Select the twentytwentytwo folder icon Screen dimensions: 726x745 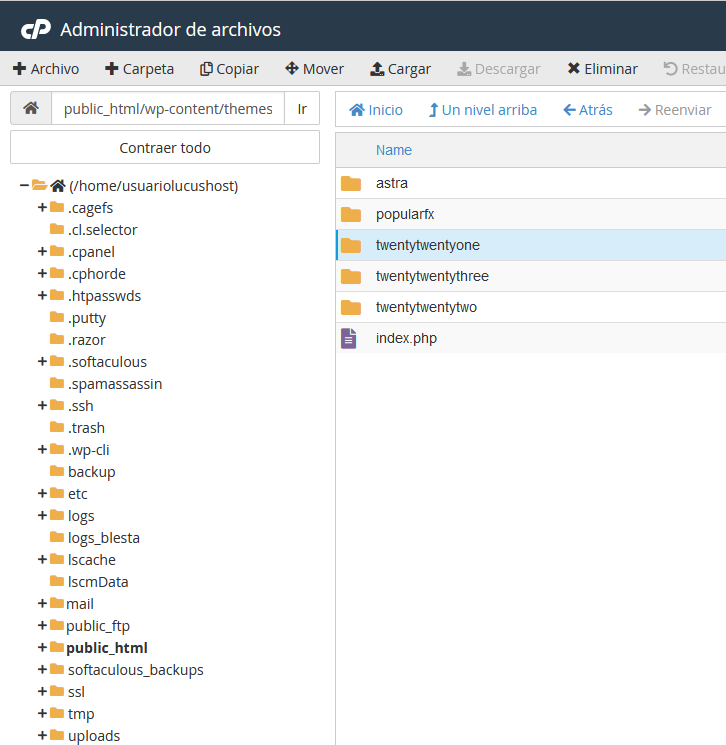(x=351, y=307)
